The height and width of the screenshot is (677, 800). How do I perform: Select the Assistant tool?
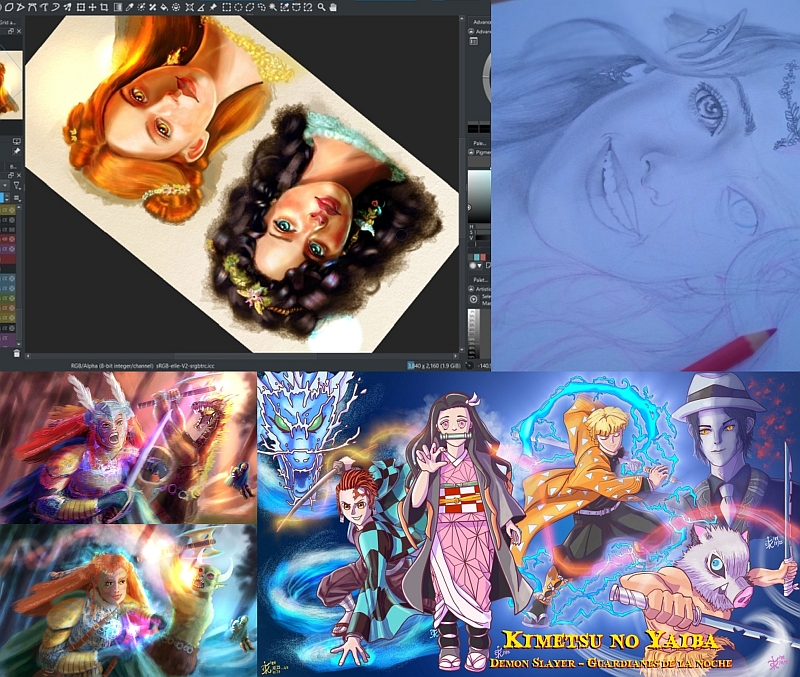pyautogui.click(x=189, y=7)
